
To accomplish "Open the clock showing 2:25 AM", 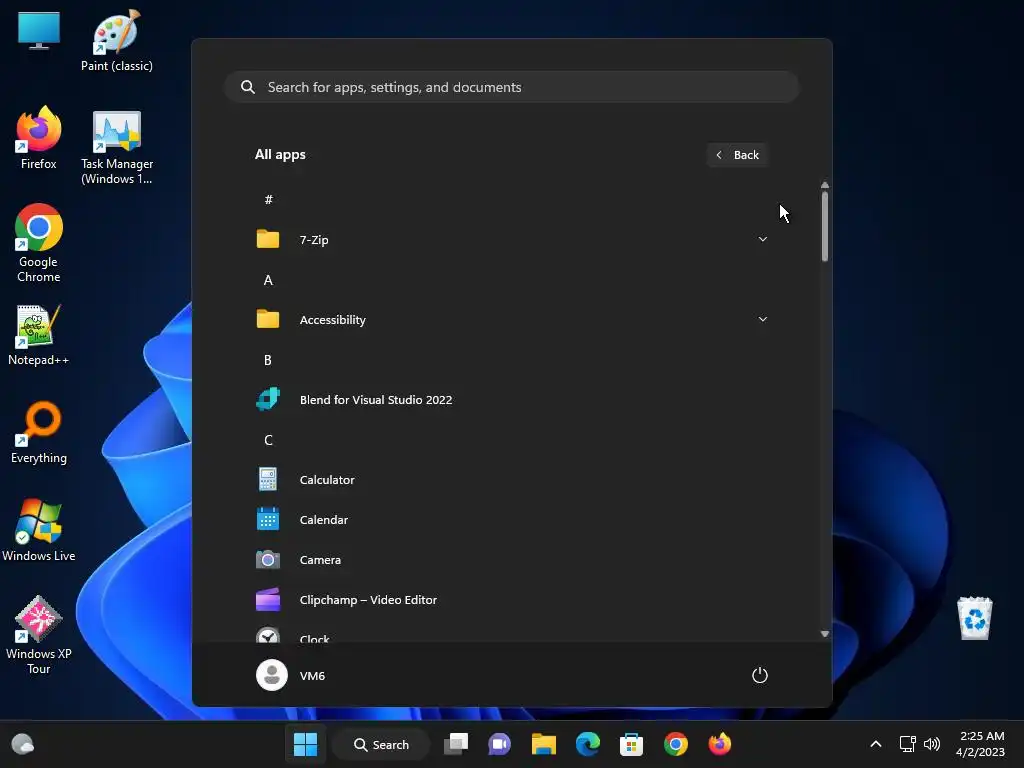I will (980, 744).
